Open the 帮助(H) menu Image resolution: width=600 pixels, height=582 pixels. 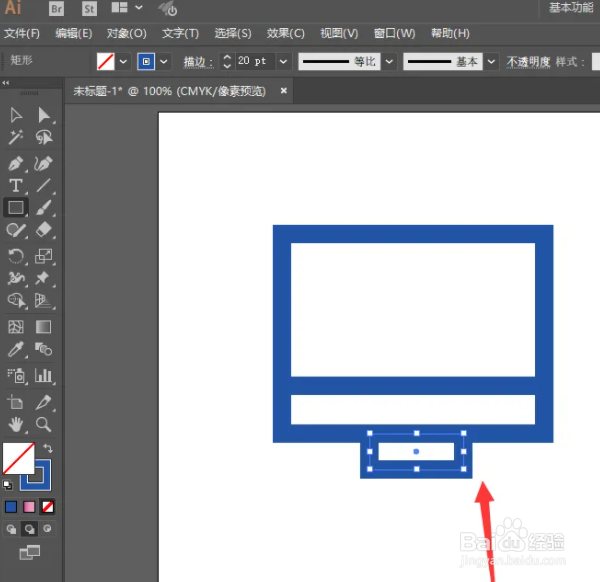[x=450, y=33]
